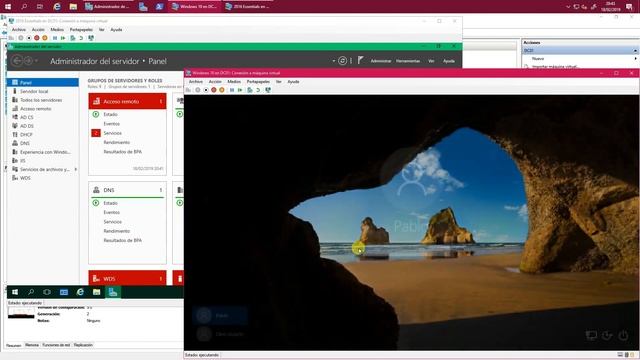The image size is (640, 360).
Task: Switch to Memoria tab in Hyper-V details
Action: (x=32, y=345)
